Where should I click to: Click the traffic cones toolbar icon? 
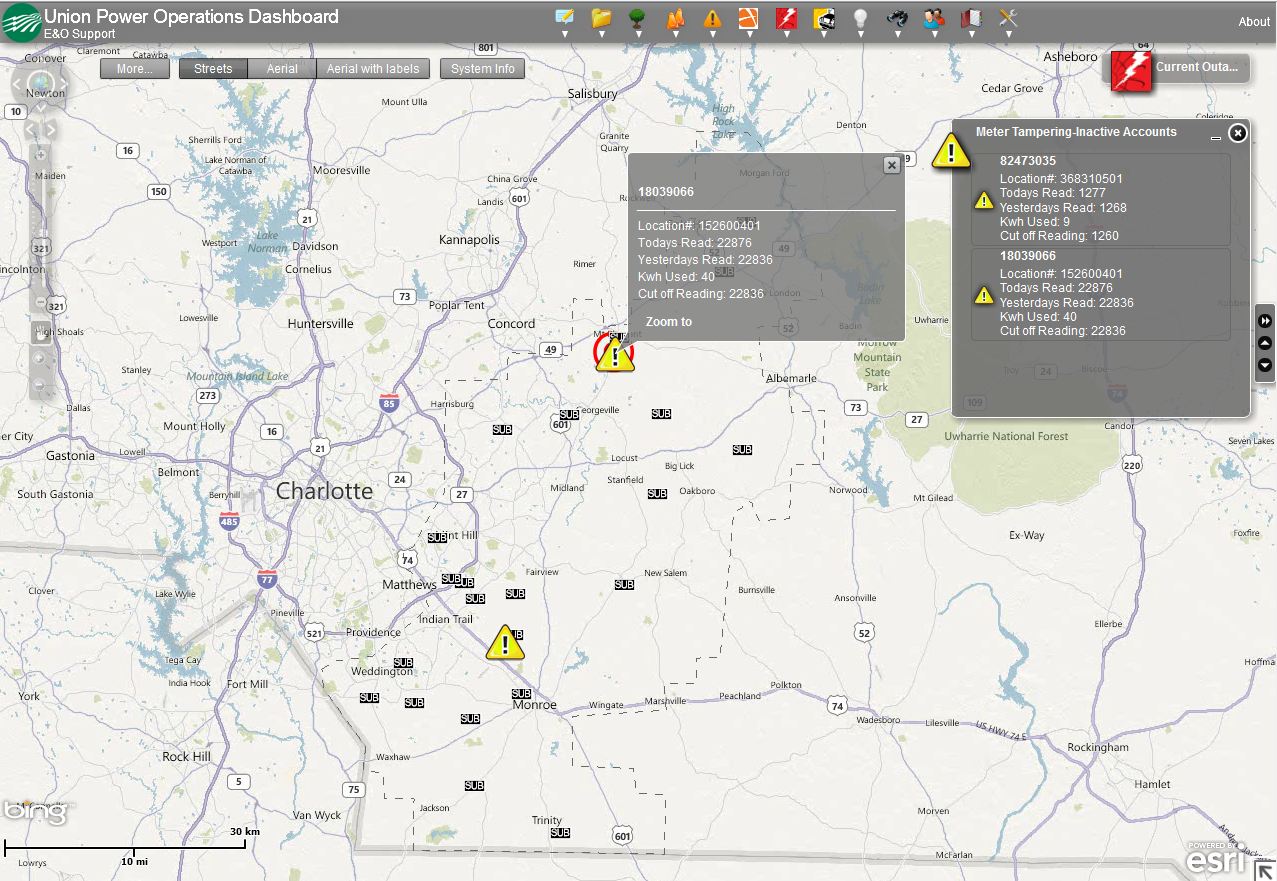[x=674, y=18]
